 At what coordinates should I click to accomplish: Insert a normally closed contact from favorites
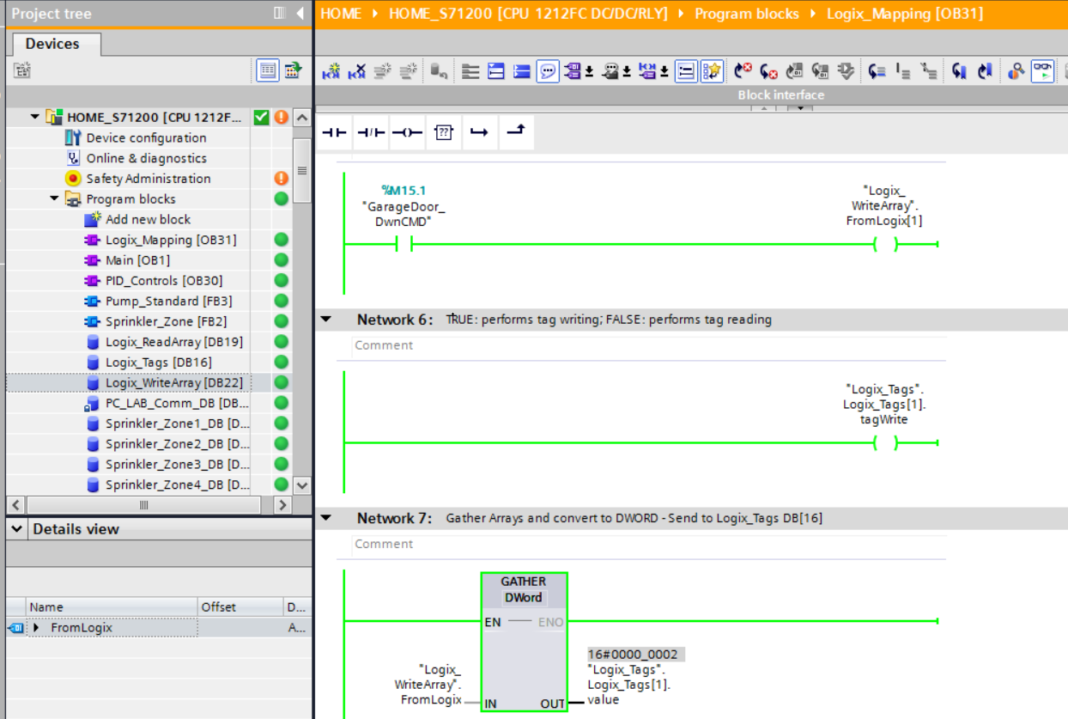point(371,131)
